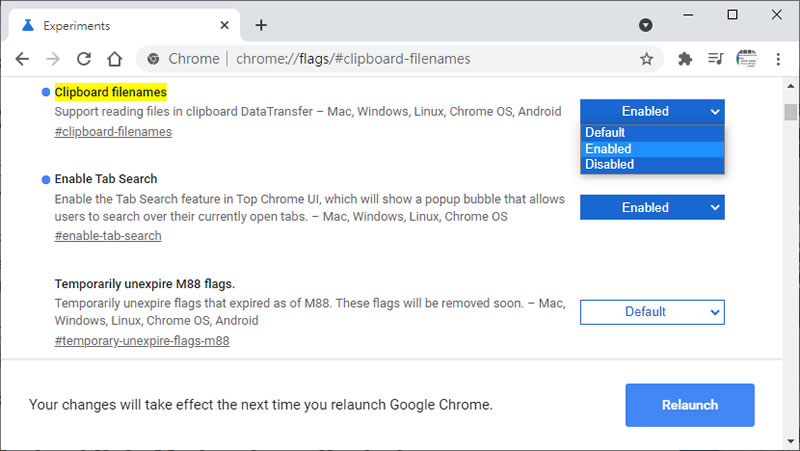Expand the Temporarily unexpire M88 flags dropdown
This screenshot has width=800, height=451.
coord(652,312)
